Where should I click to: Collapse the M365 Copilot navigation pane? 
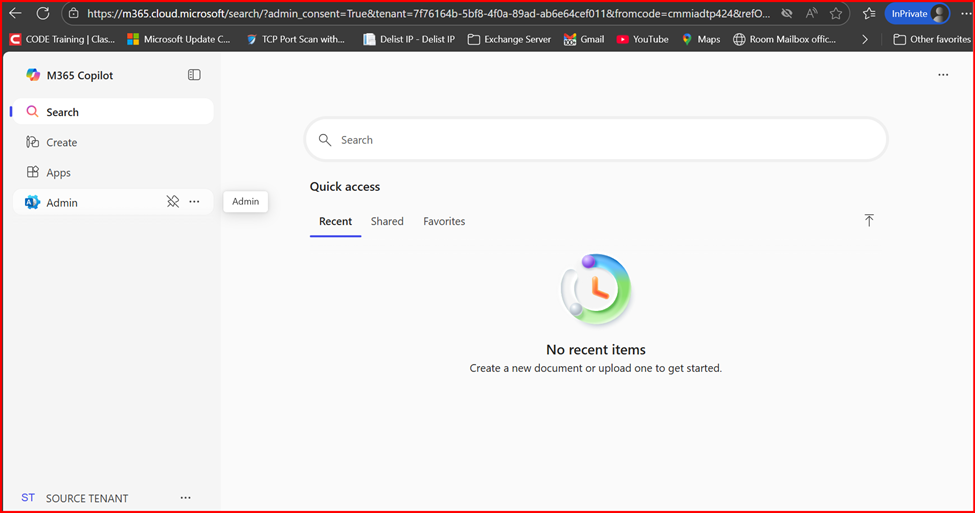pyautogui.click(x=194, y=75)
